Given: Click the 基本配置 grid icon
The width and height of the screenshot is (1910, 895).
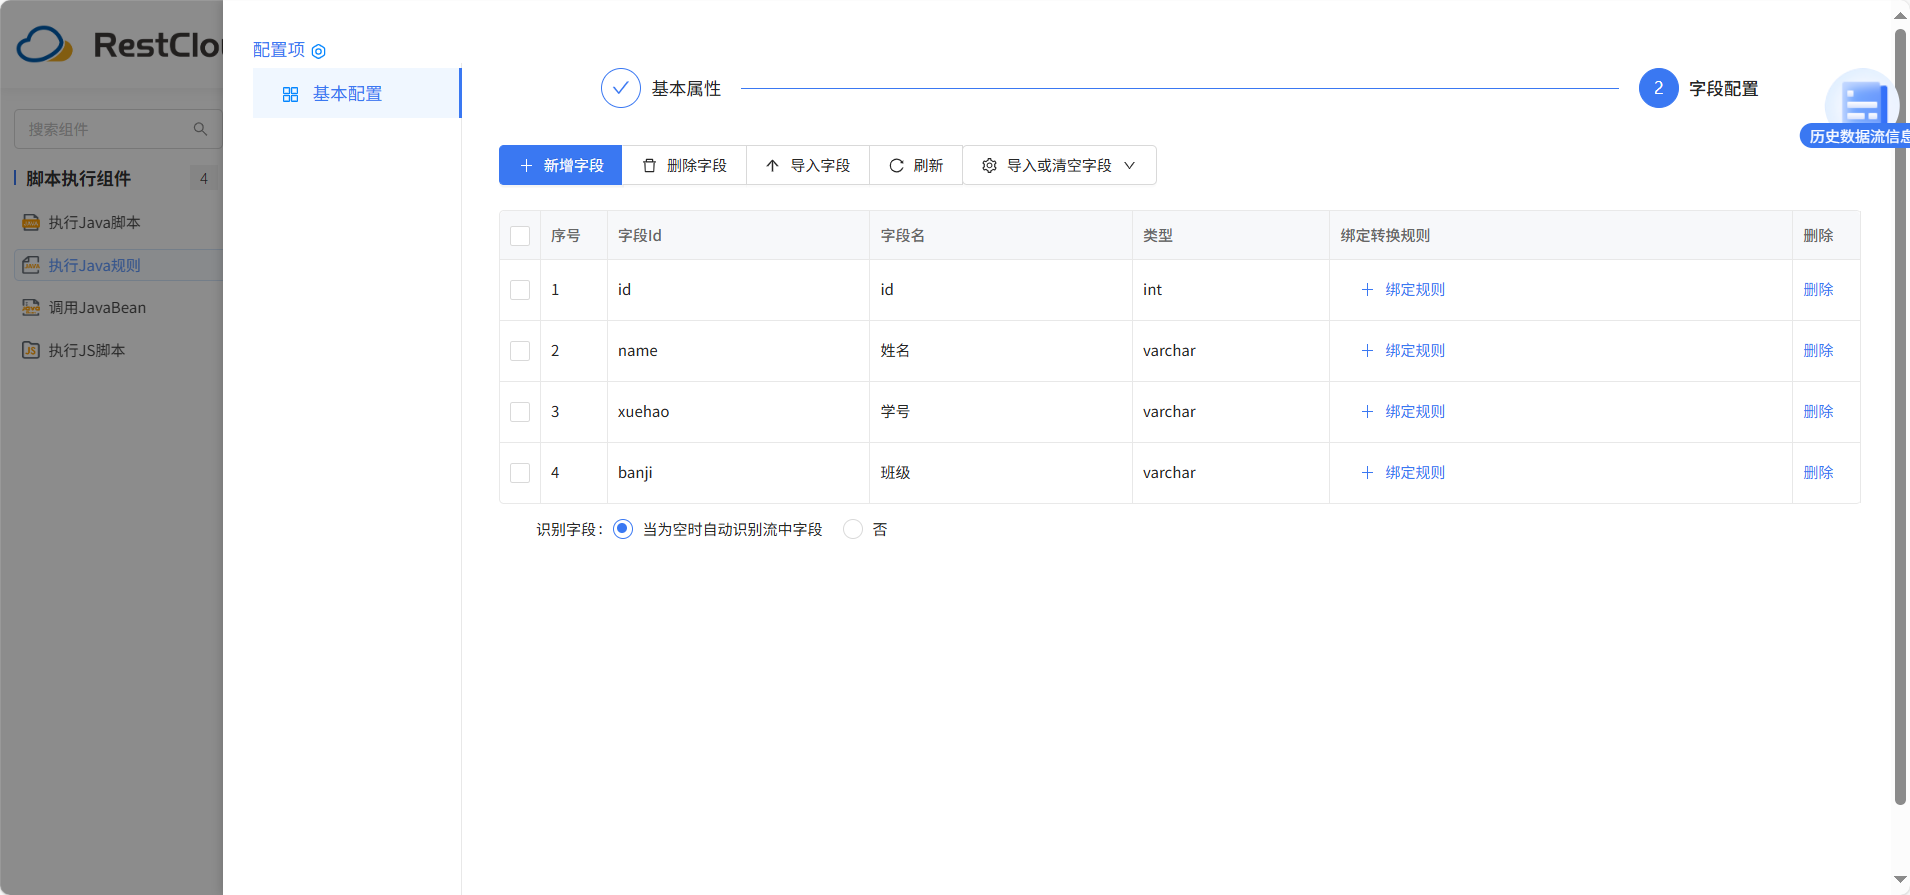Looking at the screenshot, I should point(290,94).
